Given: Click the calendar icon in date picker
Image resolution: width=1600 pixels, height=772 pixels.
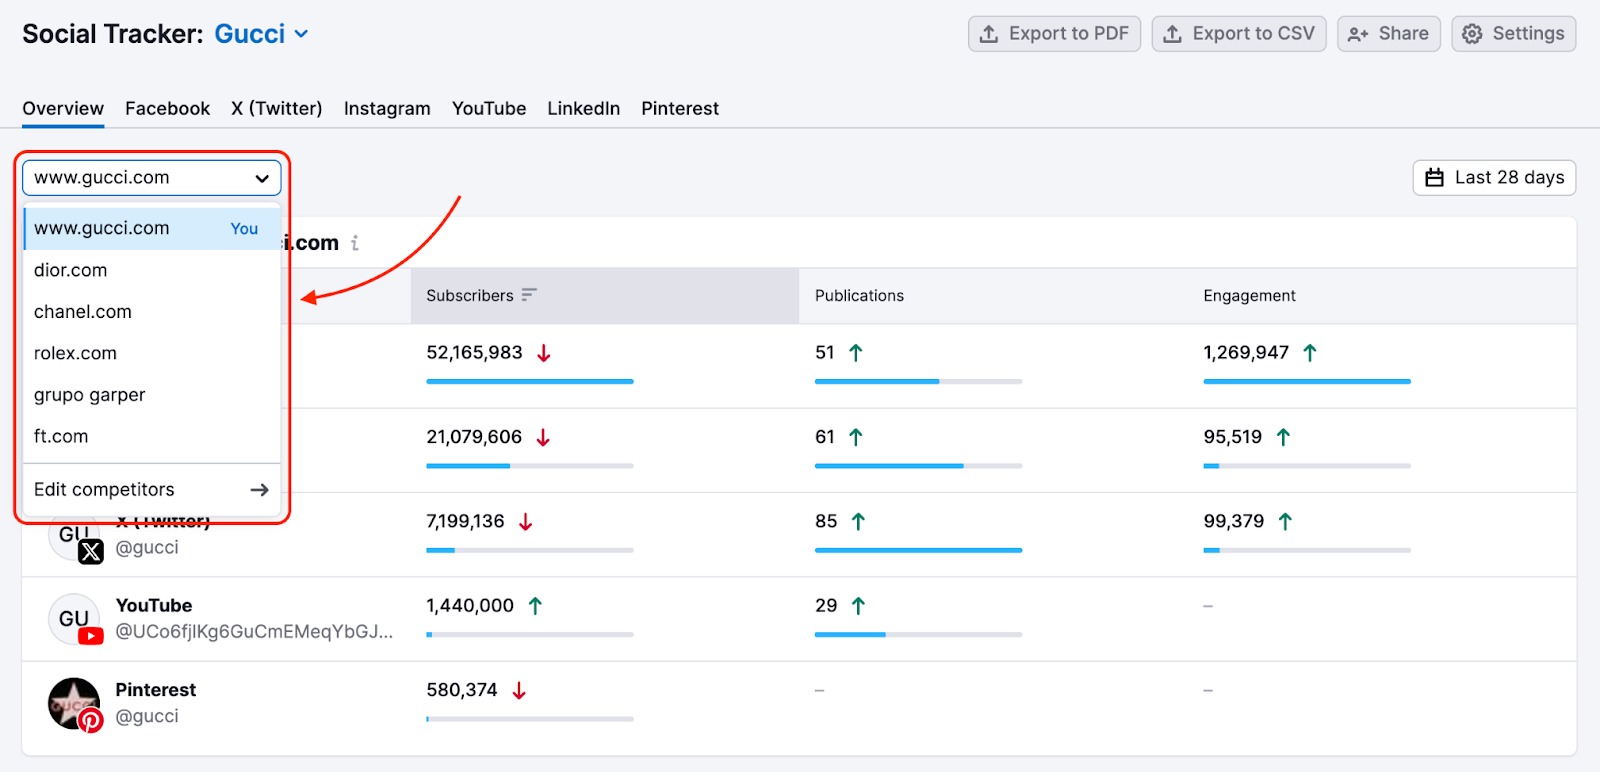Looking at the screenshot, I should tap(1434, 178).
